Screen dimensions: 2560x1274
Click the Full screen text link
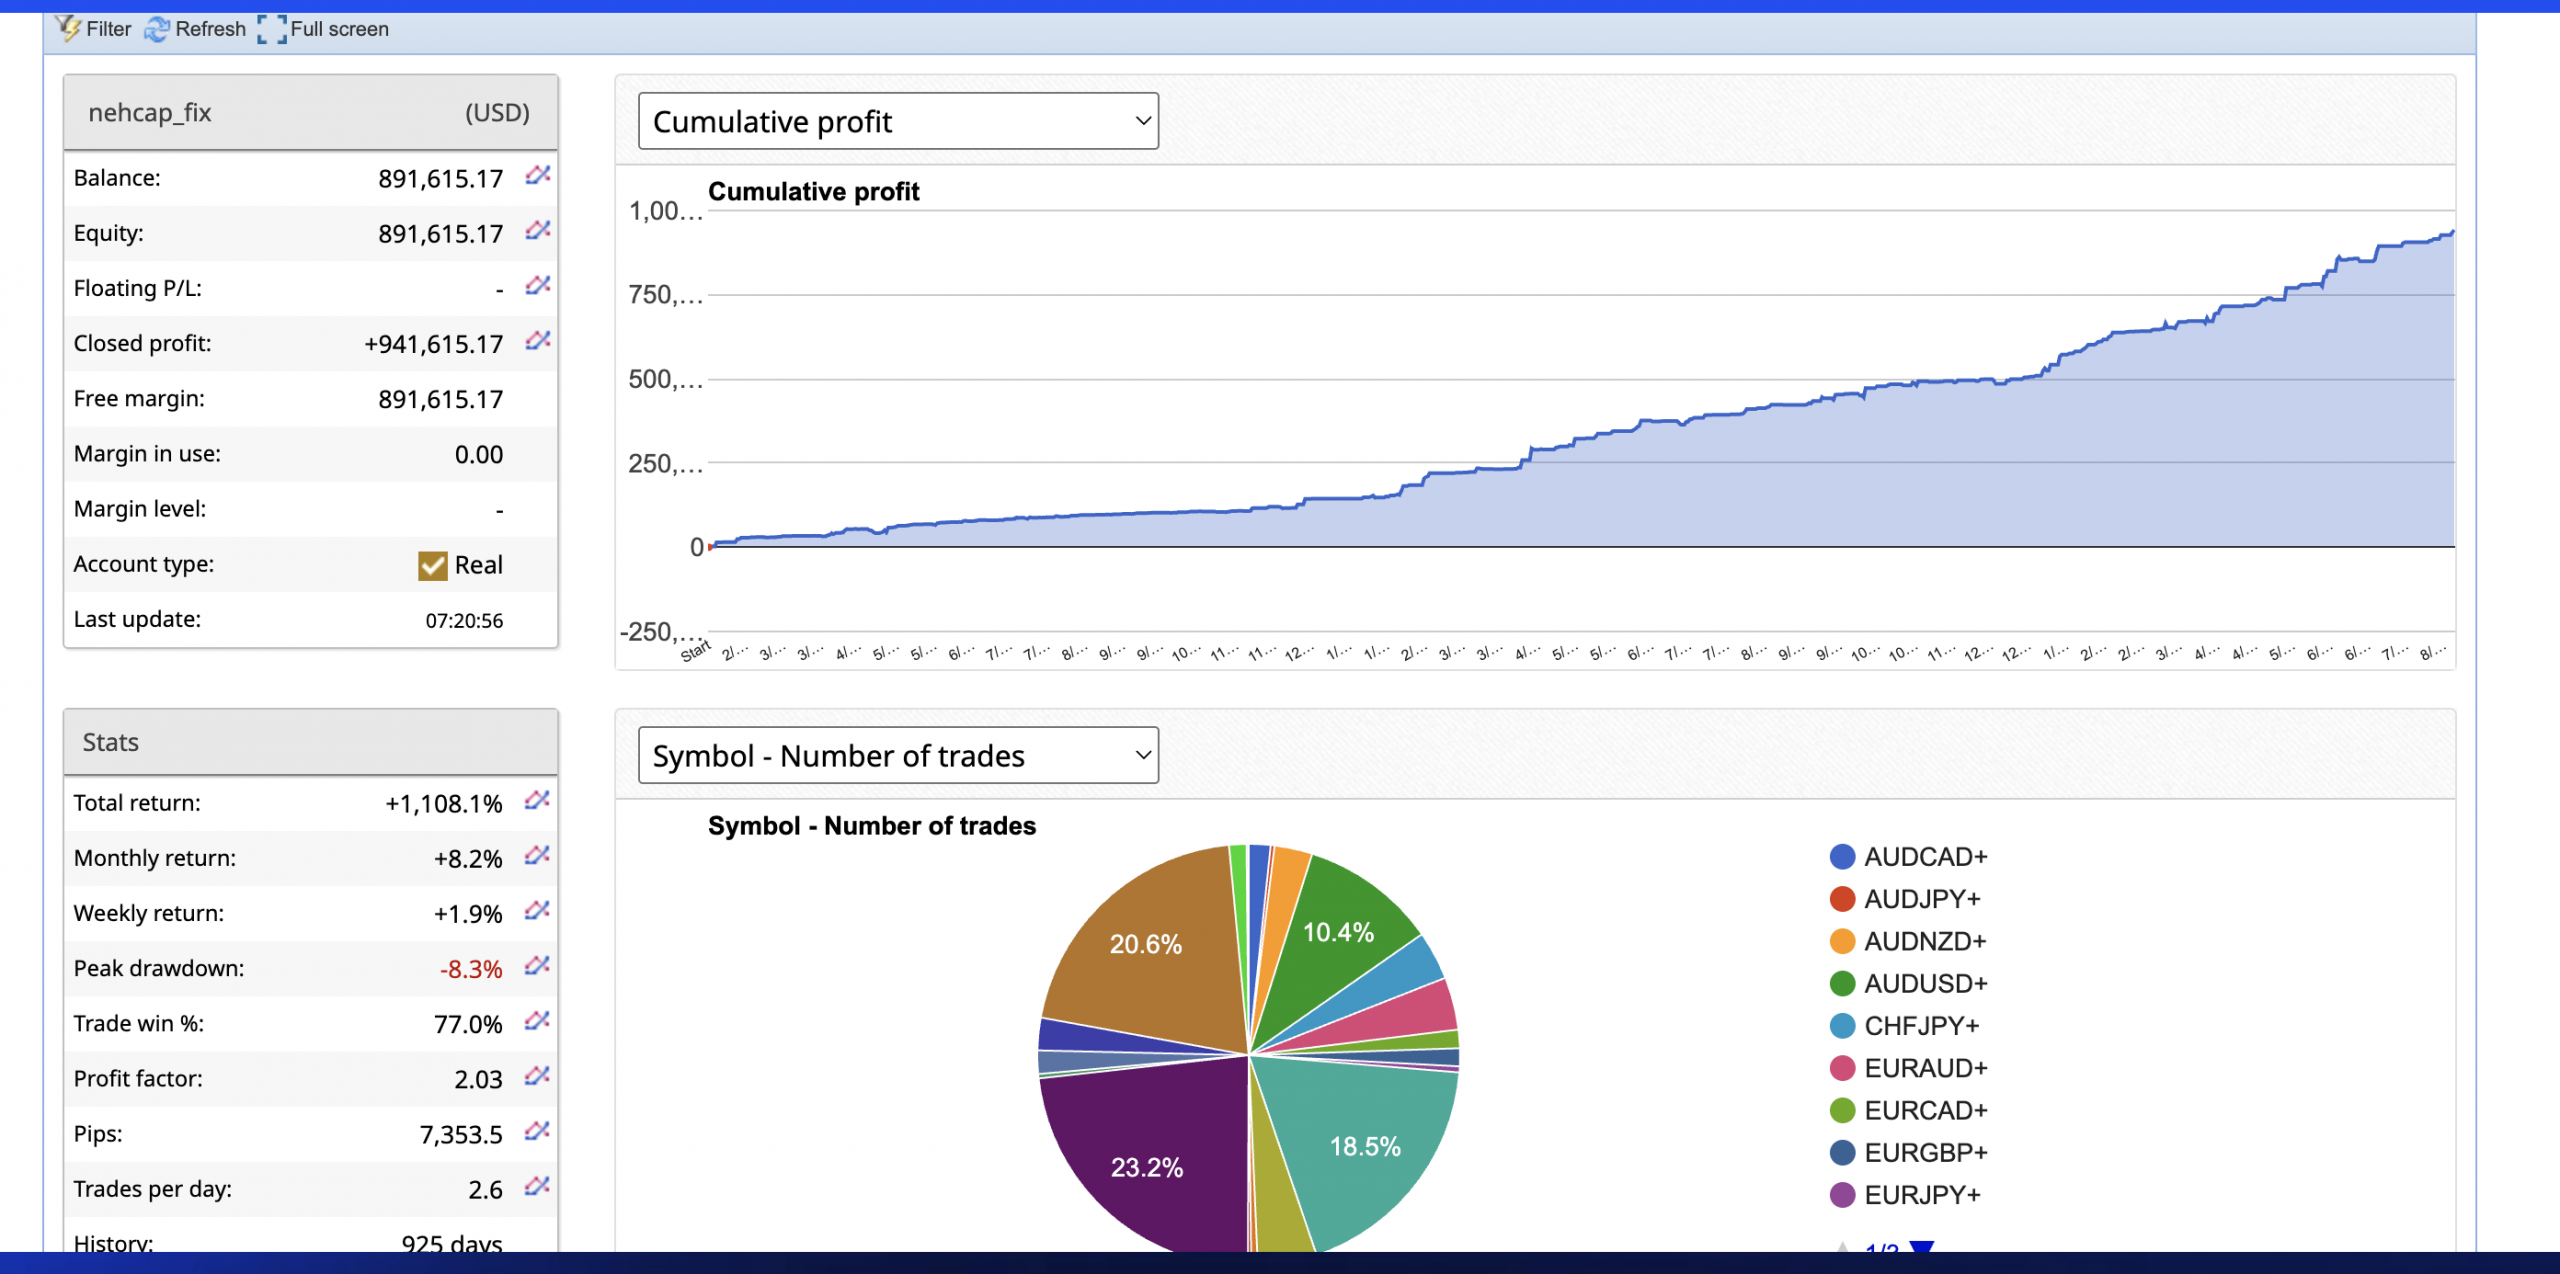tap(339, 29)
